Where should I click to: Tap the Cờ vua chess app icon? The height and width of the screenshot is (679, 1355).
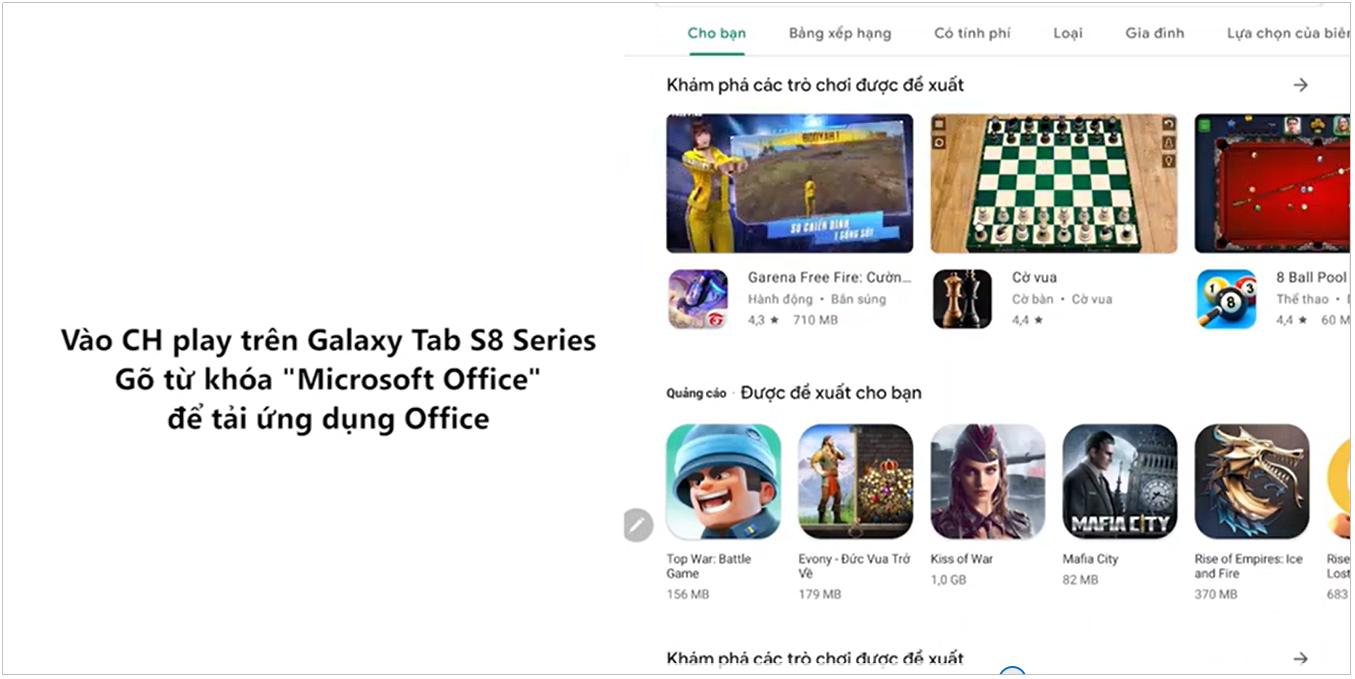click(962, 299)
